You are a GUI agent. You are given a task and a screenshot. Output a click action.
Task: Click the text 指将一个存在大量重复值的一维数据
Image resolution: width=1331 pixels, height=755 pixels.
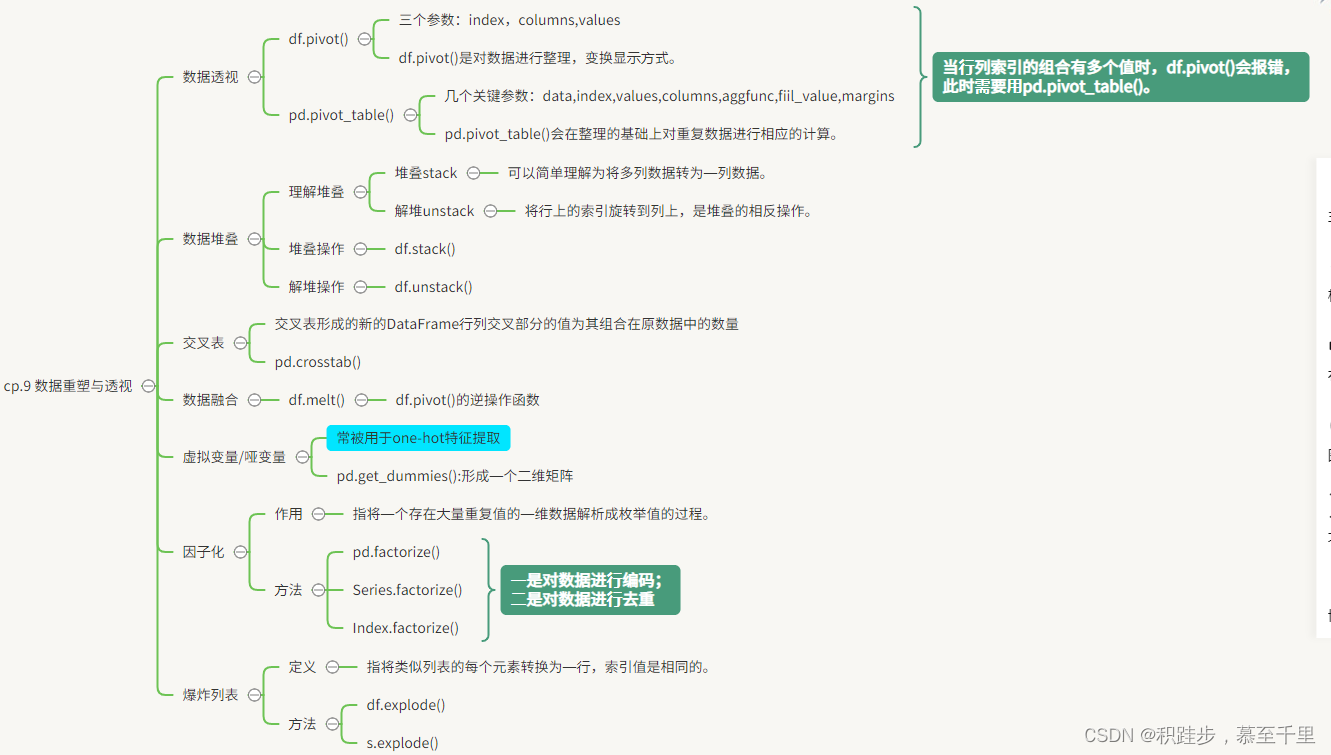[531, 514]
